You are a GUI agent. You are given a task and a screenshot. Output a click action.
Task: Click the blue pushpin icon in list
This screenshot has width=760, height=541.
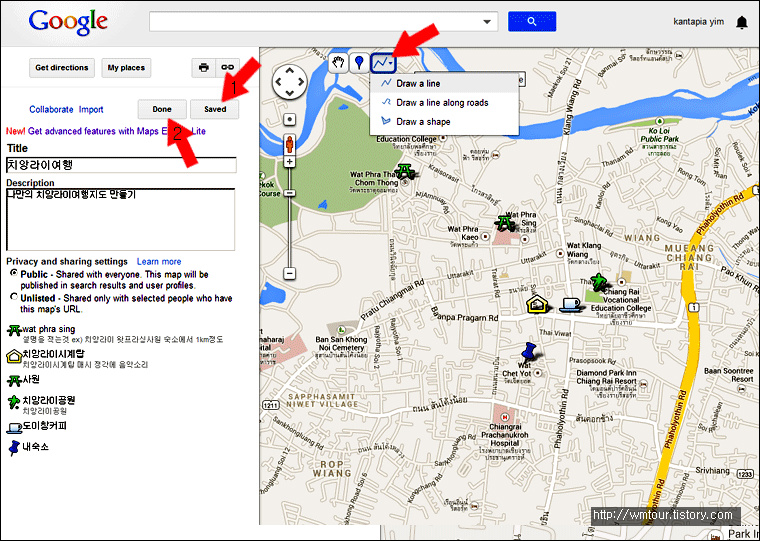tap(15, 448)
